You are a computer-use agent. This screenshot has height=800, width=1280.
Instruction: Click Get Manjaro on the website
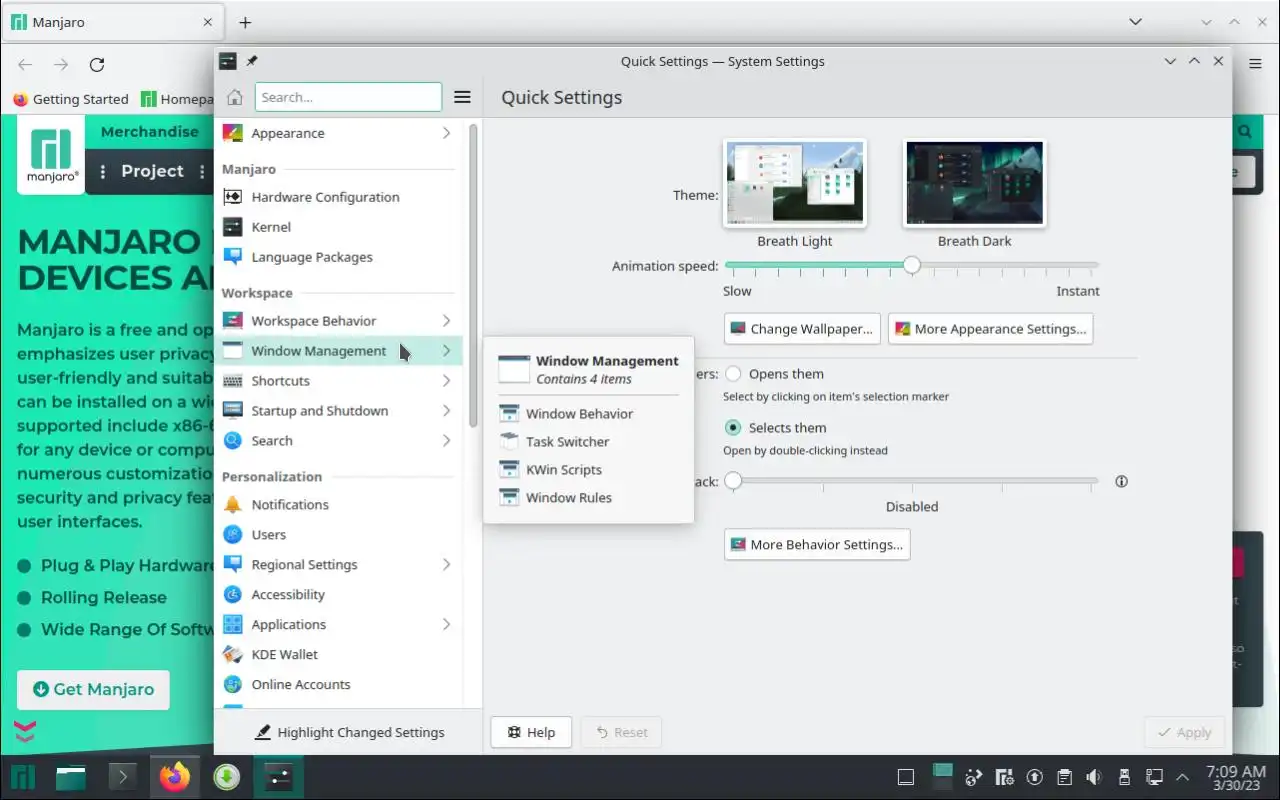(x=93, y=689)
